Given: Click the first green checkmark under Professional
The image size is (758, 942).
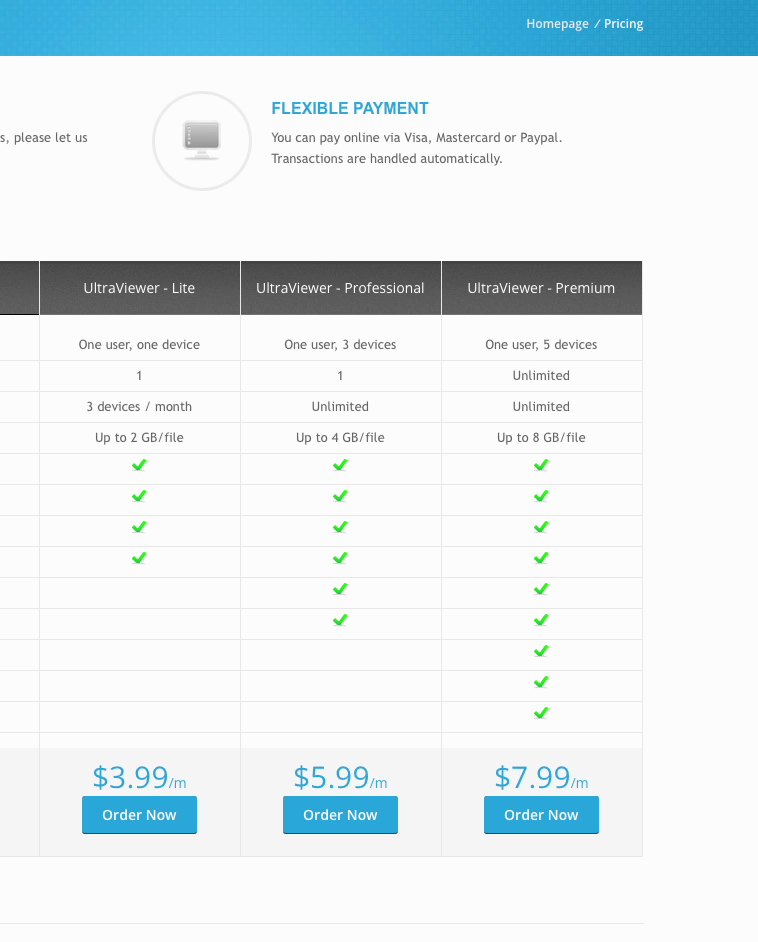Looking at the screenshot, I should [x=340, y=465].
